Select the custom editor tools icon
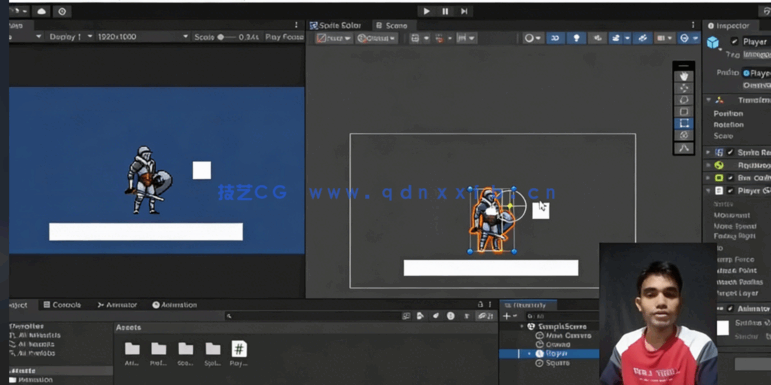 (683, 148)
